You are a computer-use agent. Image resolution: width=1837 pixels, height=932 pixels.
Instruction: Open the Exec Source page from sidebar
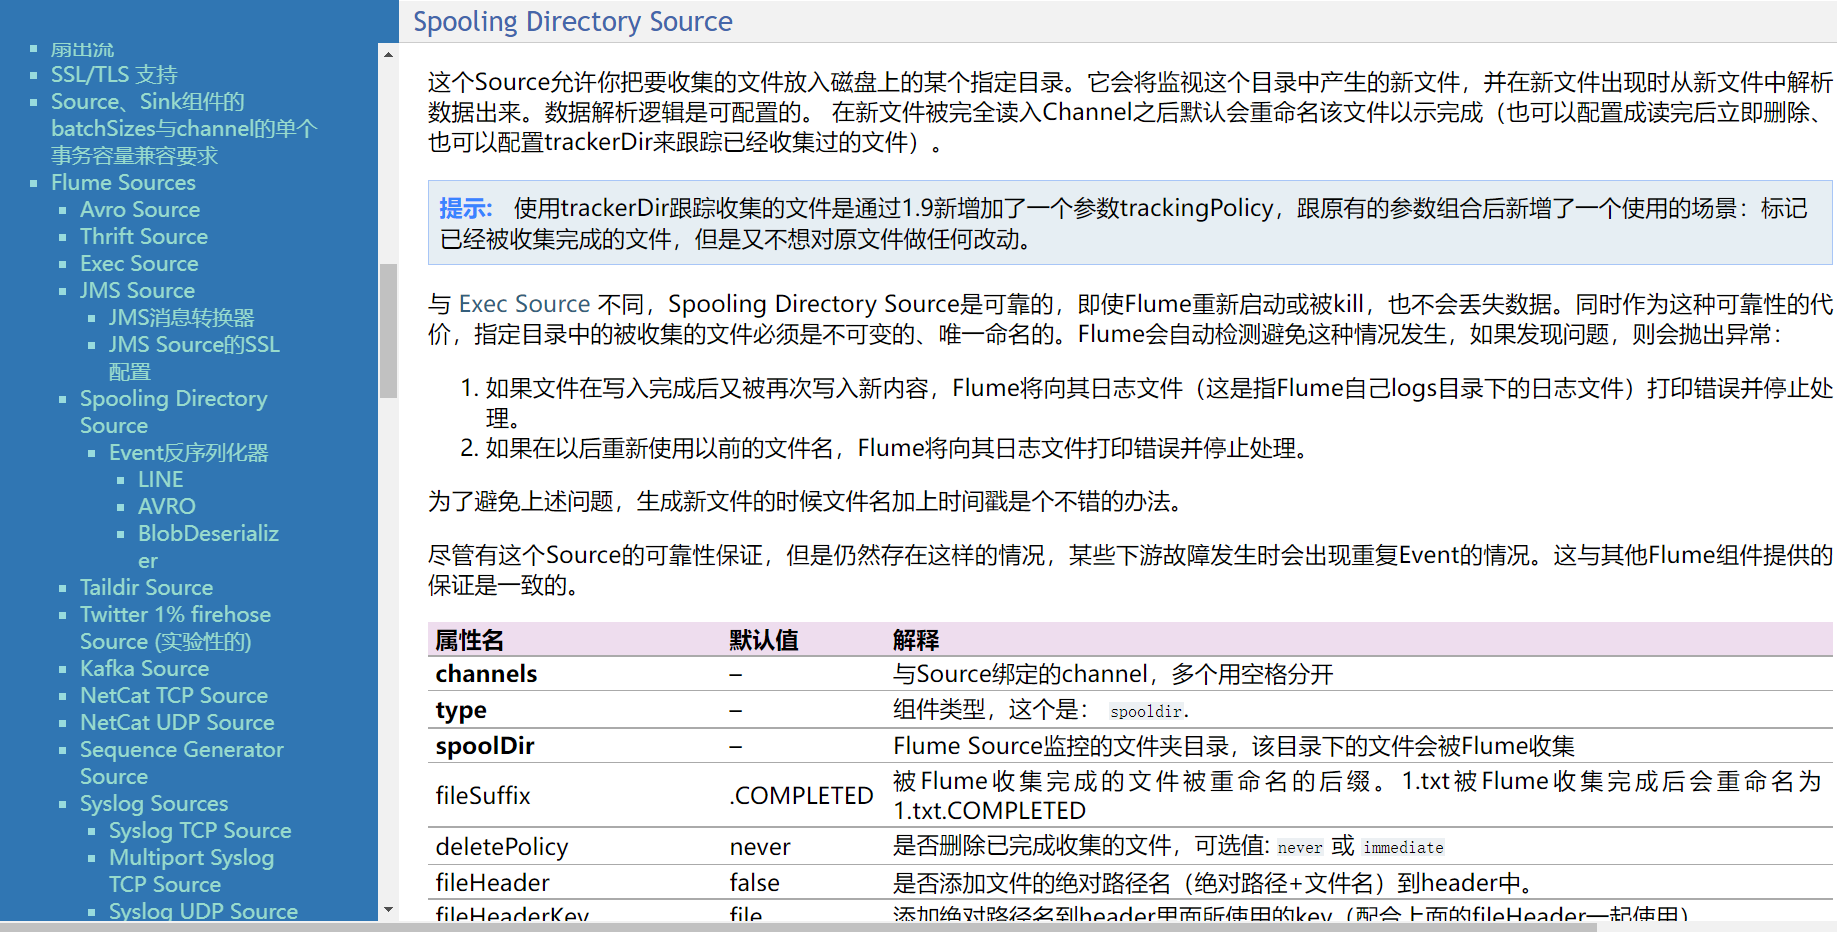[139, 263]
